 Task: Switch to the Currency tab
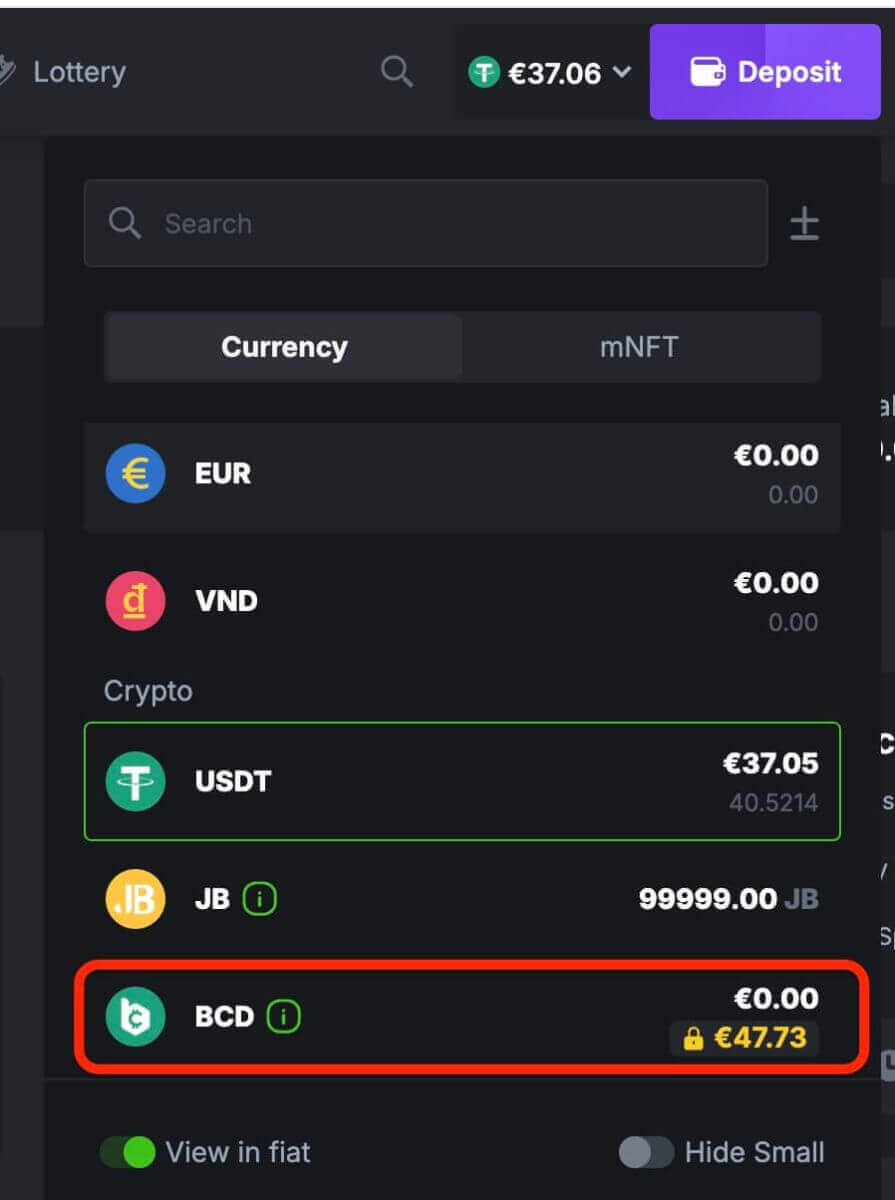click(284, 347)
